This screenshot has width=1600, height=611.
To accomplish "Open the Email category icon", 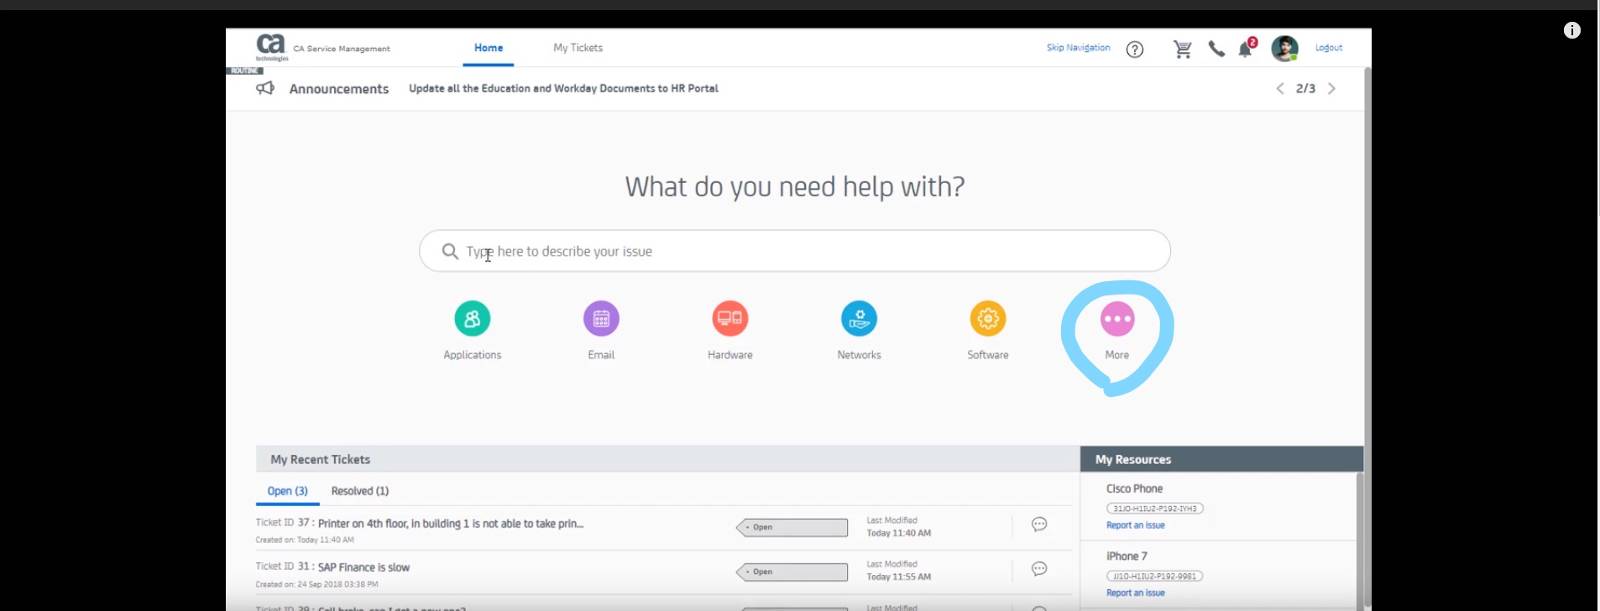I will (x=601, y=319).
